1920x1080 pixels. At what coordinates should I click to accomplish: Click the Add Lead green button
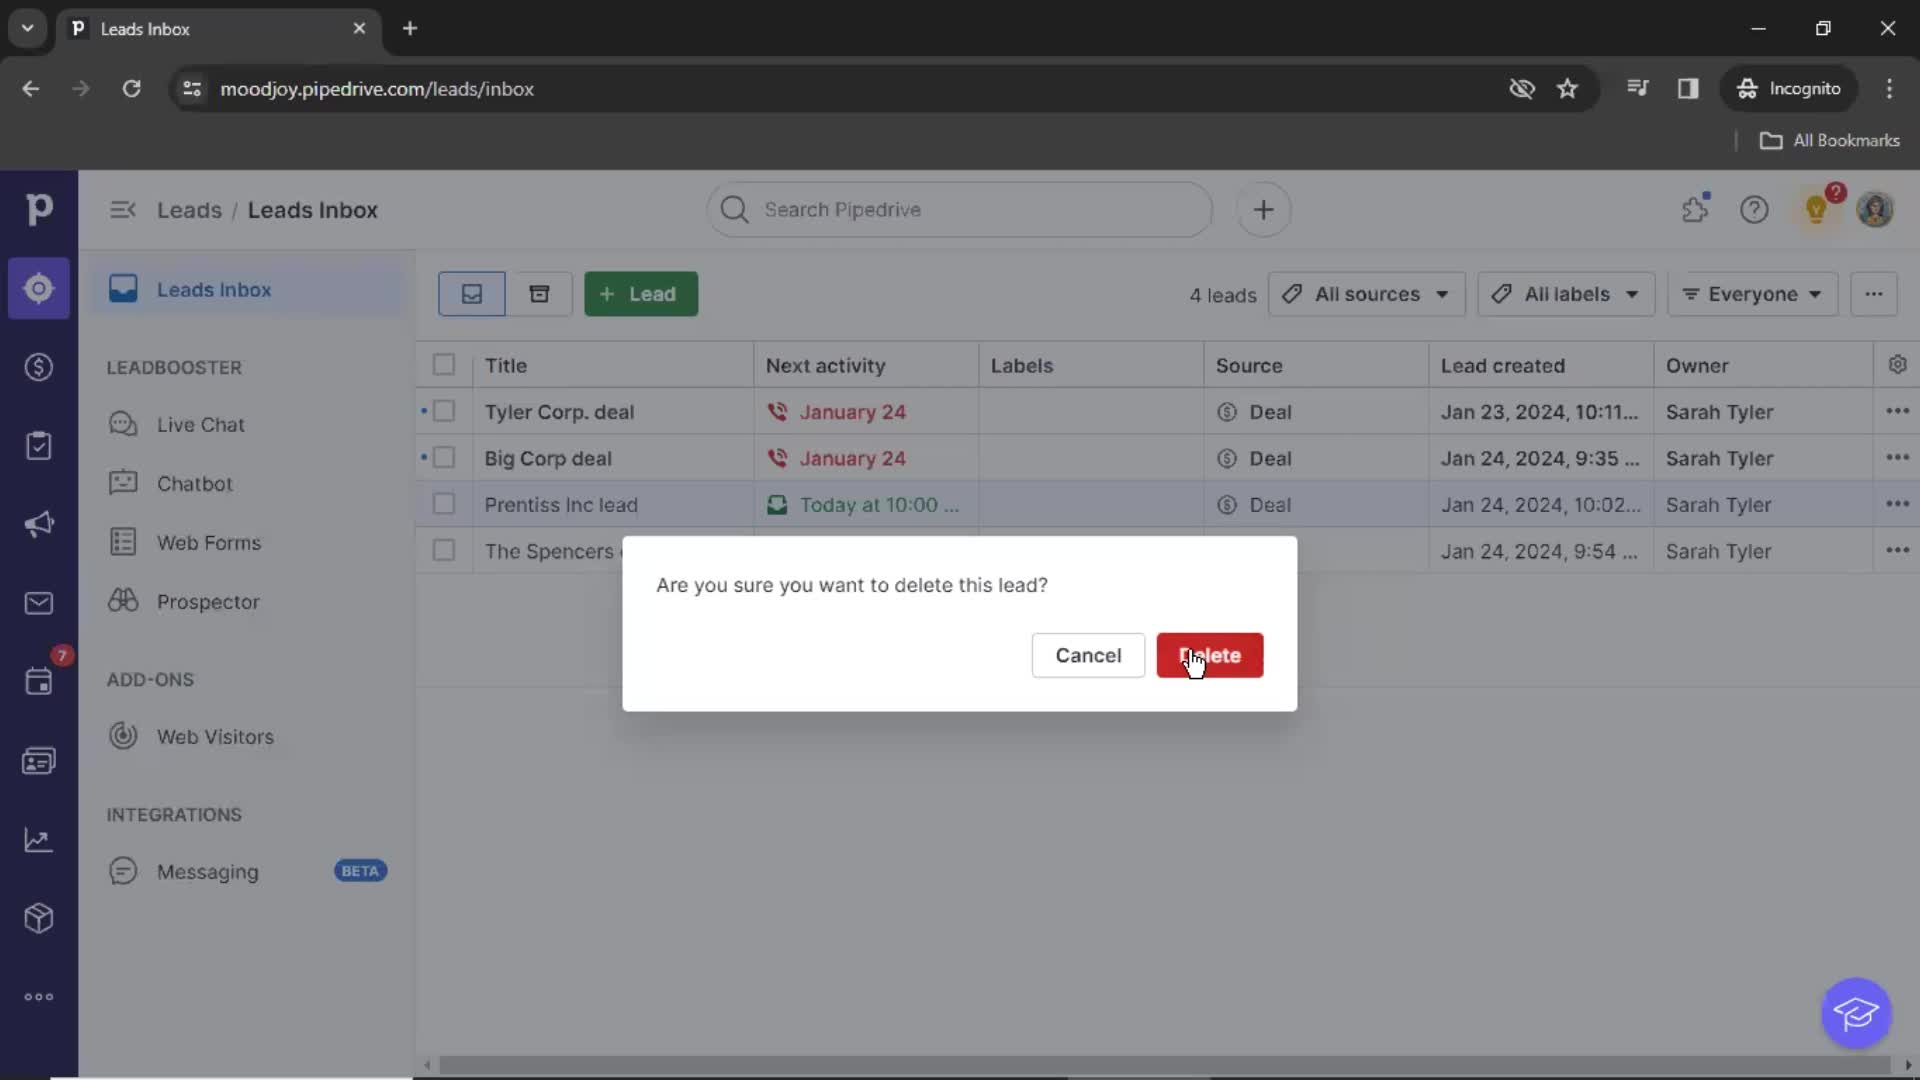coord(640,293)
